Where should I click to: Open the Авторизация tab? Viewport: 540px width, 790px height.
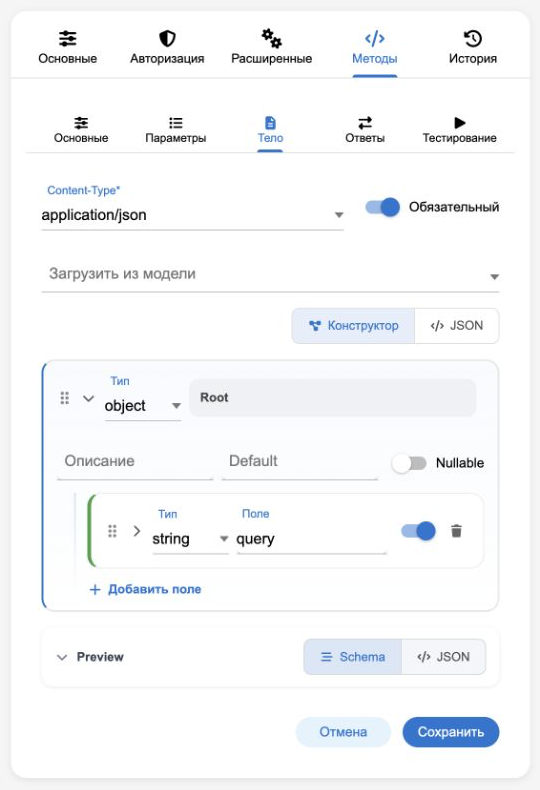tap(167, 47)
